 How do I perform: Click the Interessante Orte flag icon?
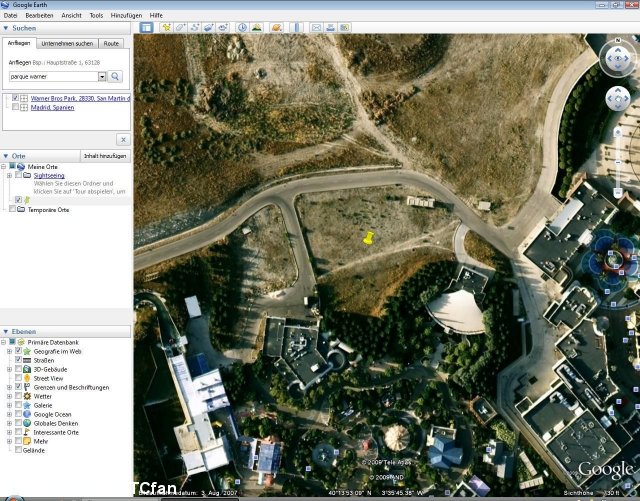[x=27, y=432]
